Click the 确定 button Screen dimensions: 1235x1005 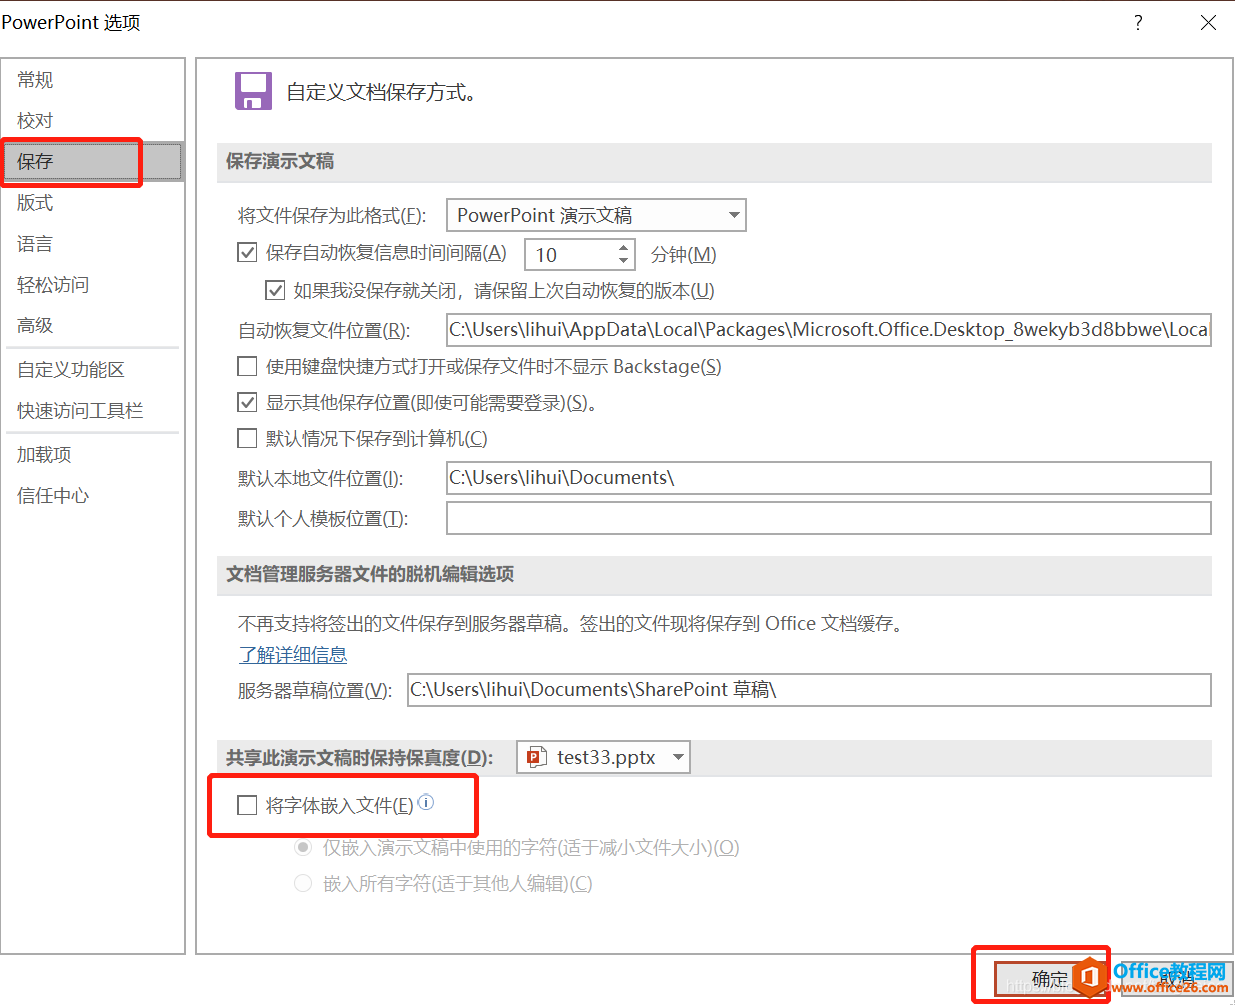pos(1050,978)
